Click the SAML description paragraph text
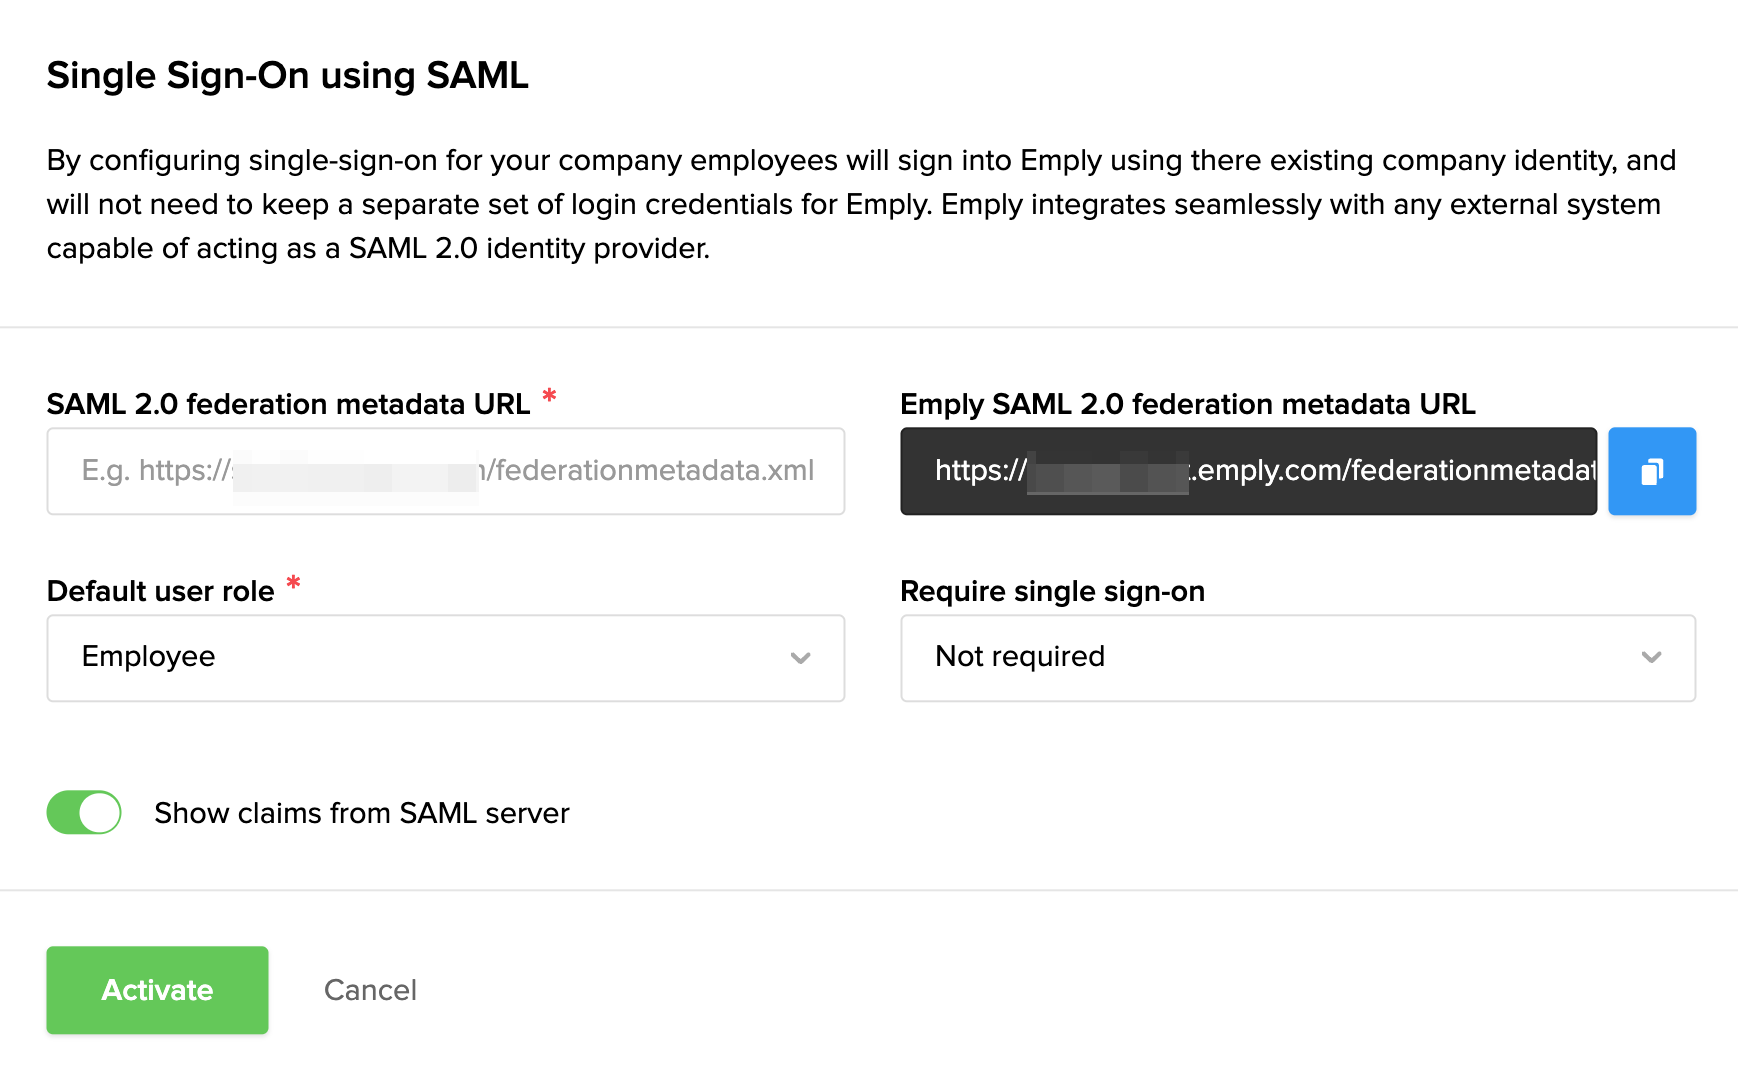 860,204
